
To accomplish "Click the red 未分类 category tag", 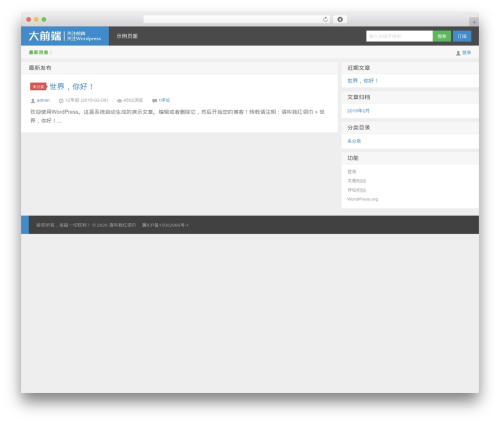I will tap(38, 87).
